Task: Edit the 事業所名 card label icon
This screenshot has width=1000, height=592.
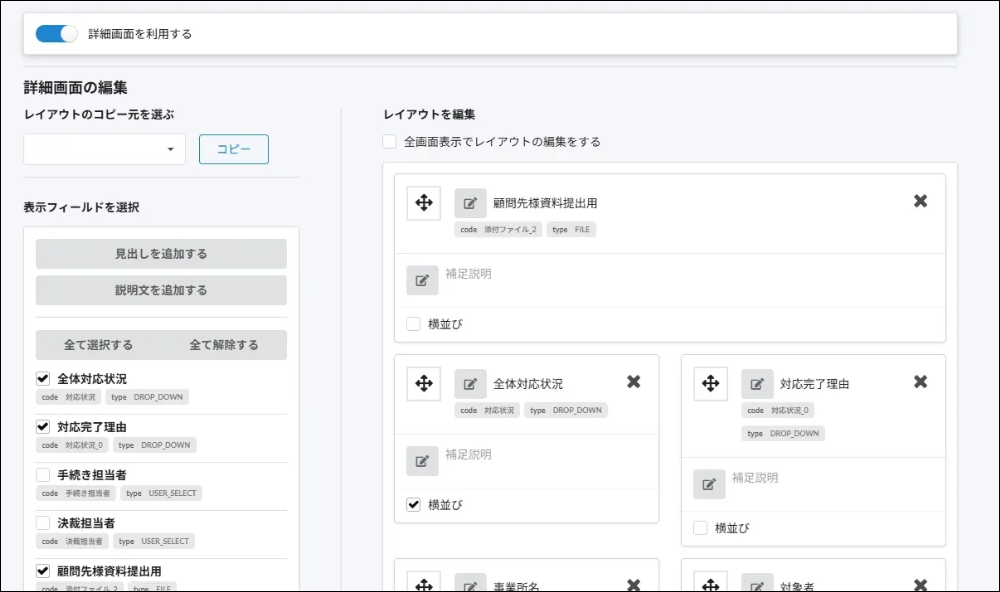Action: [470, 584]
